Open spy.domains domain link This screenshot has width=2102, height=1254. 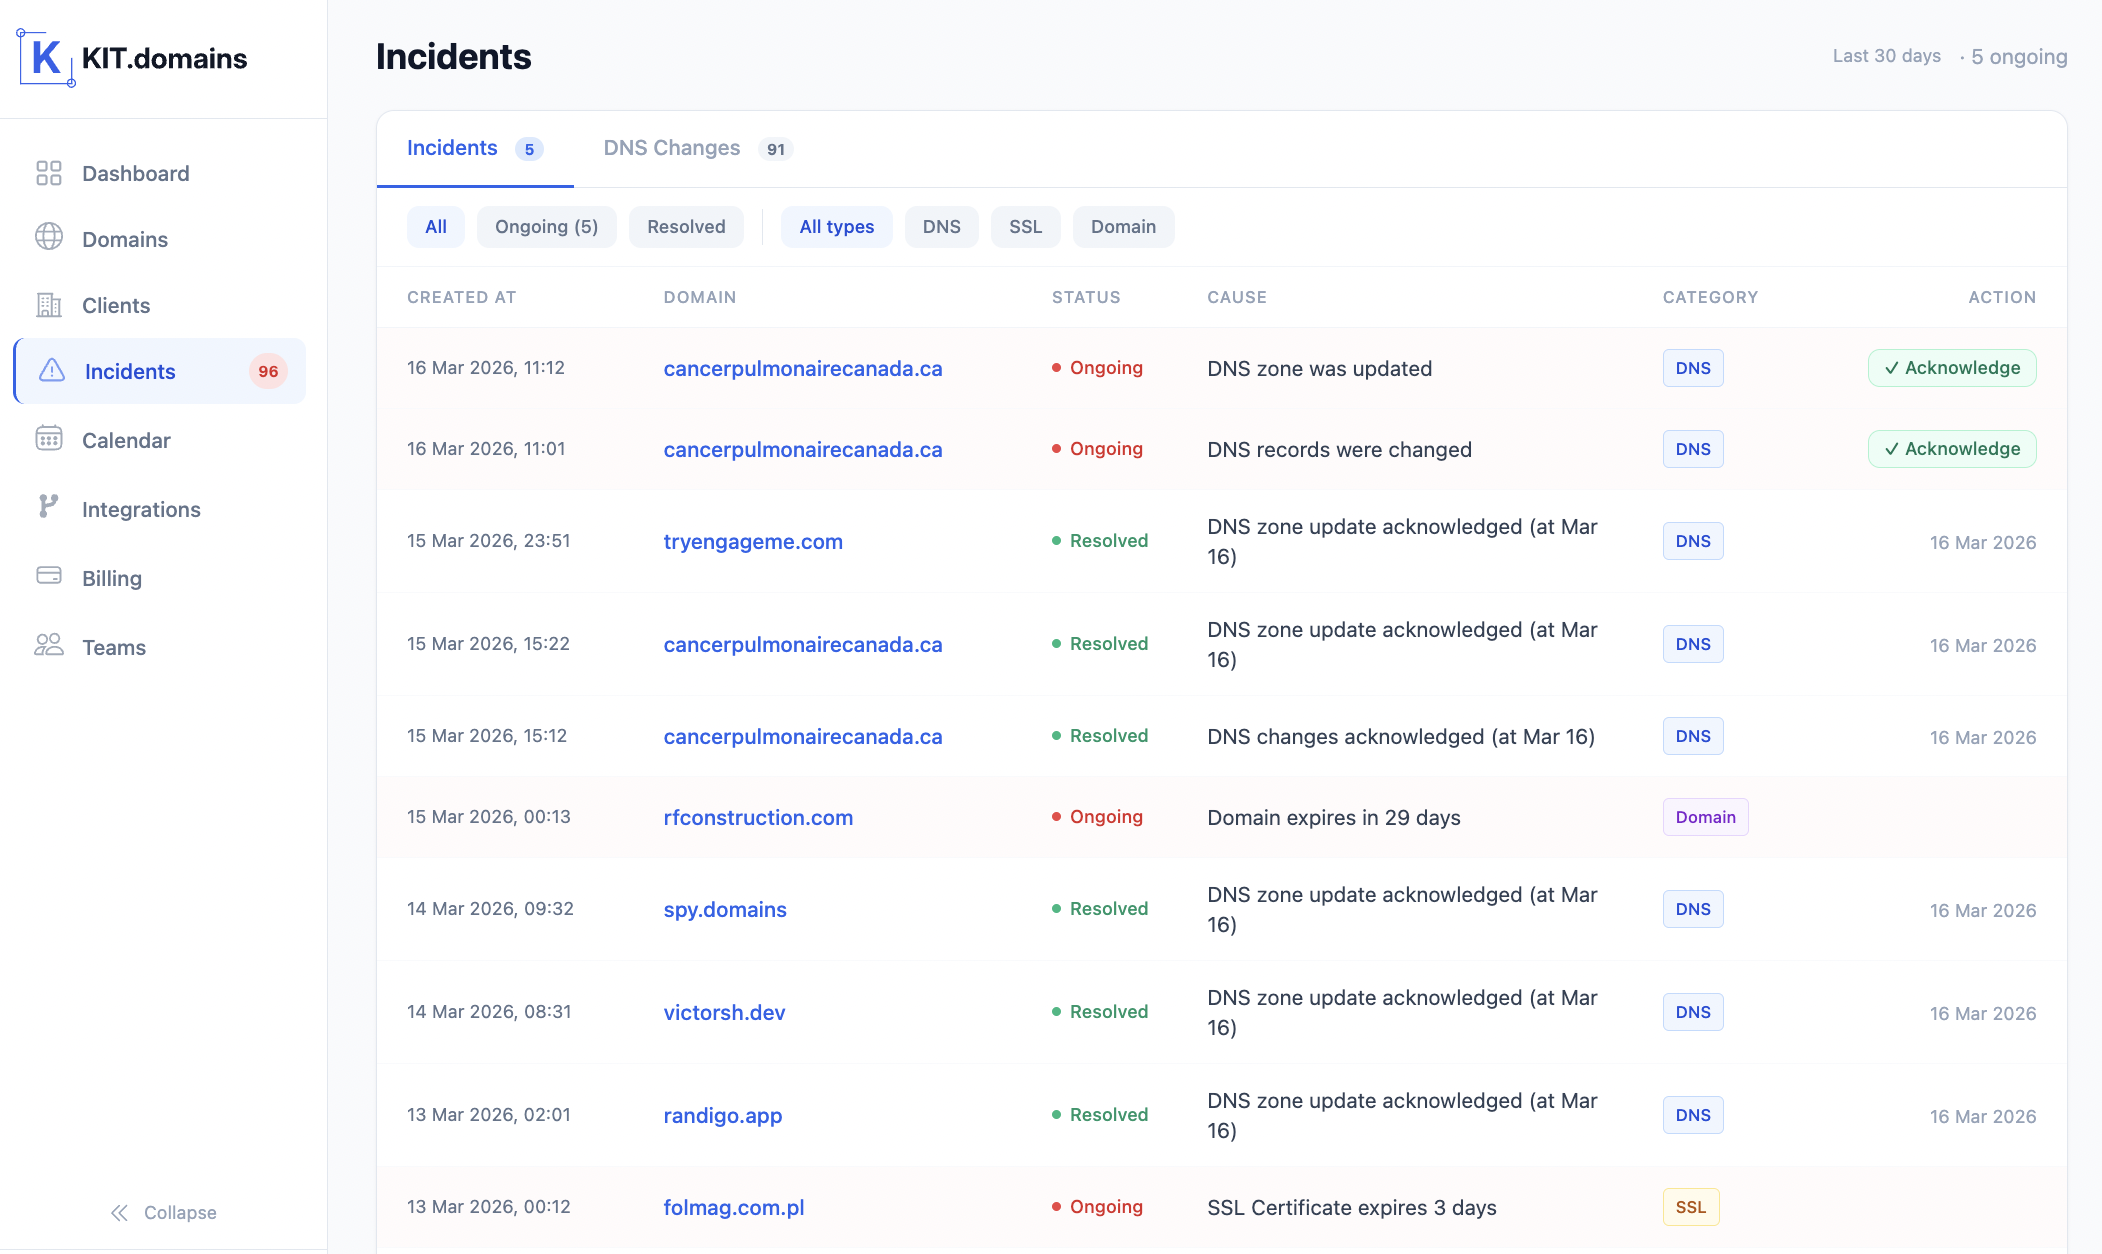click(725, 909)
